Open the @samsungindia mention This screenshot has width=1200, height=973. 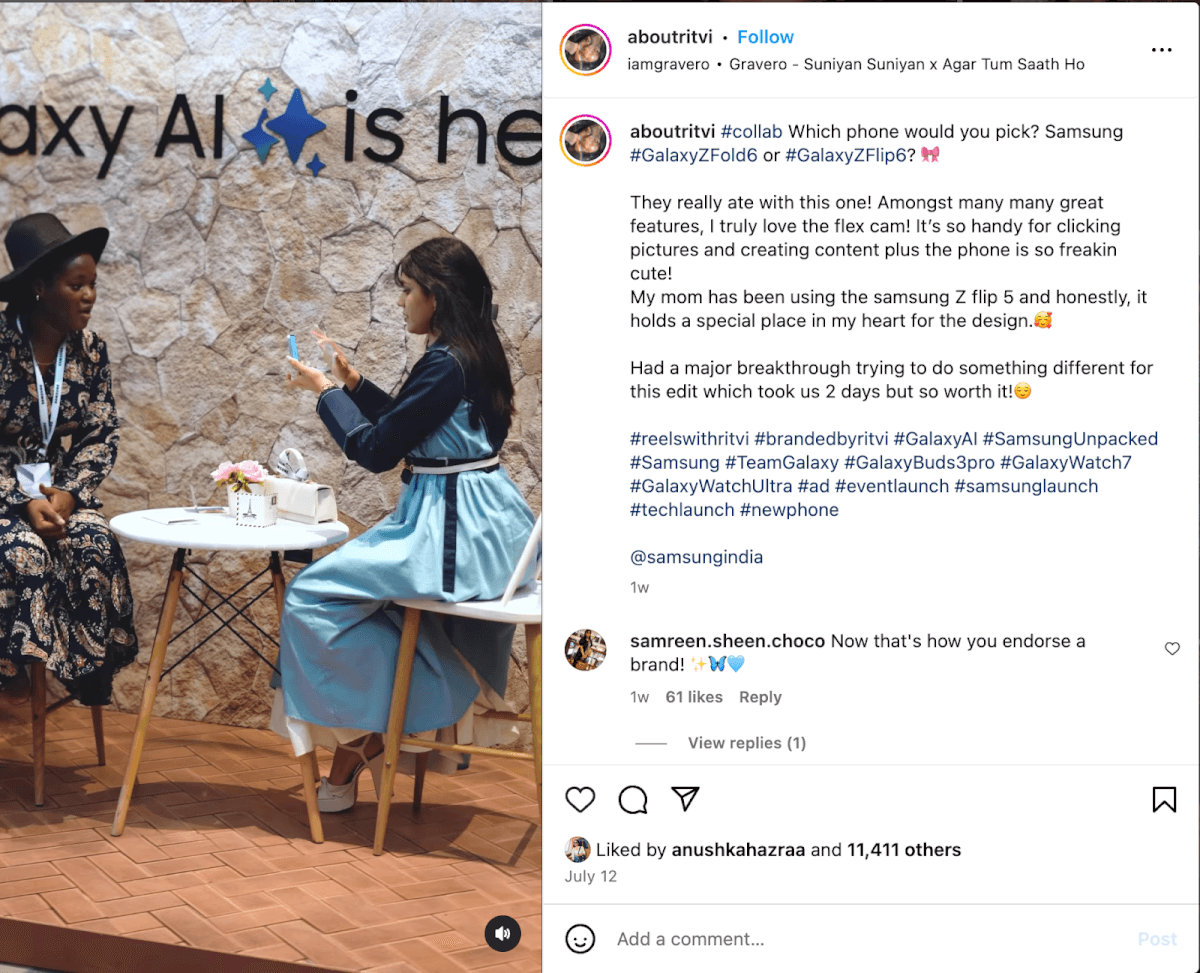tap(696, 557)
